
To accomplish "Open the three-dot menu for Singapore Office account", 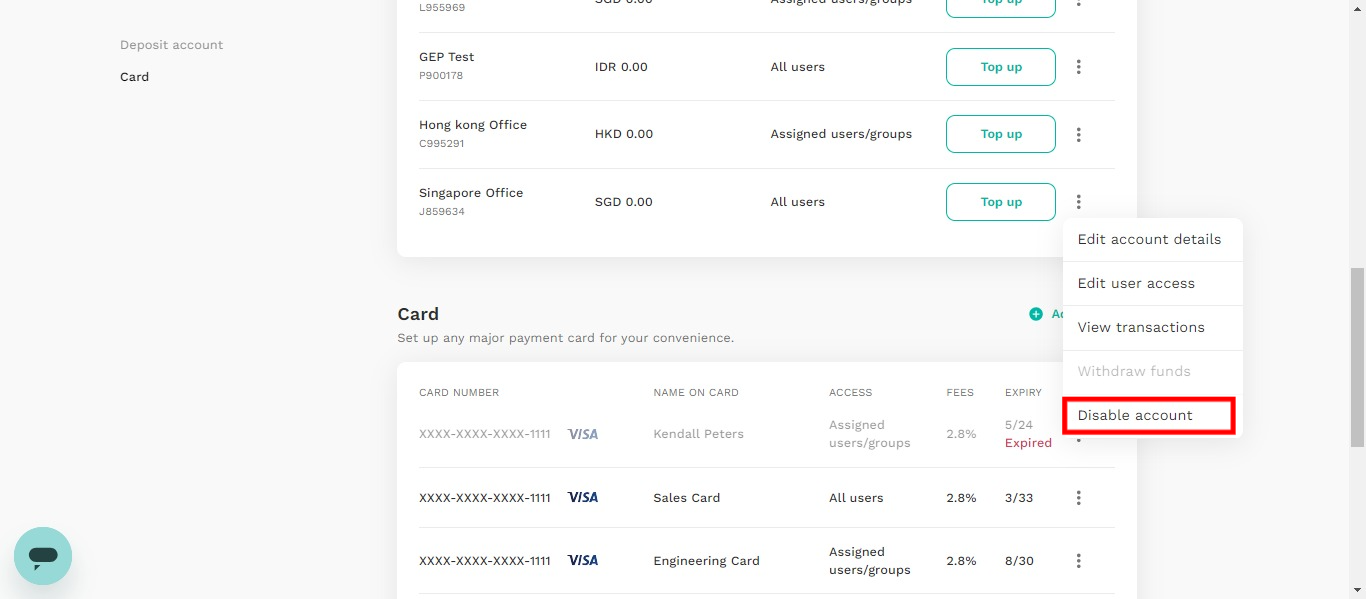I will click(x=1078, y=202).
